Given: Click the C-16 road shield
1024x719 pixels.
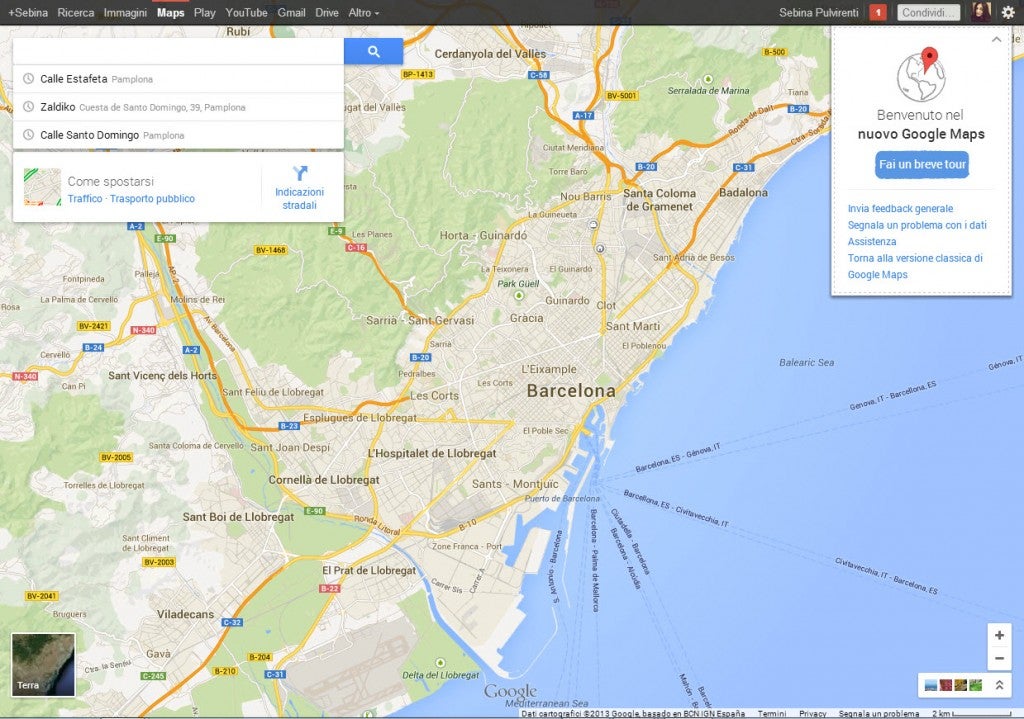Looking at the screenshot, I should click(x=356, y=248).
